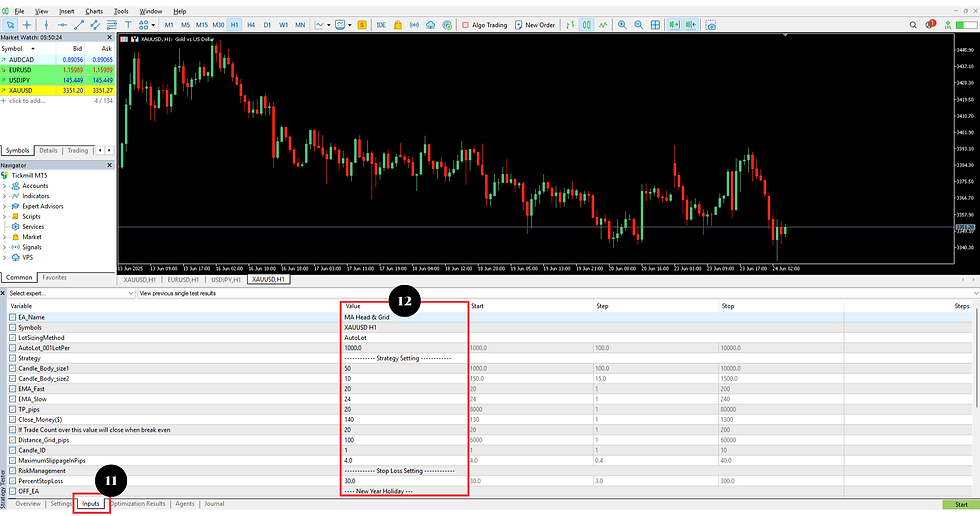Viewport: 980px width, 516px height.
Task: Open the VPS cloud icon
Action: [x=431, y=25]
